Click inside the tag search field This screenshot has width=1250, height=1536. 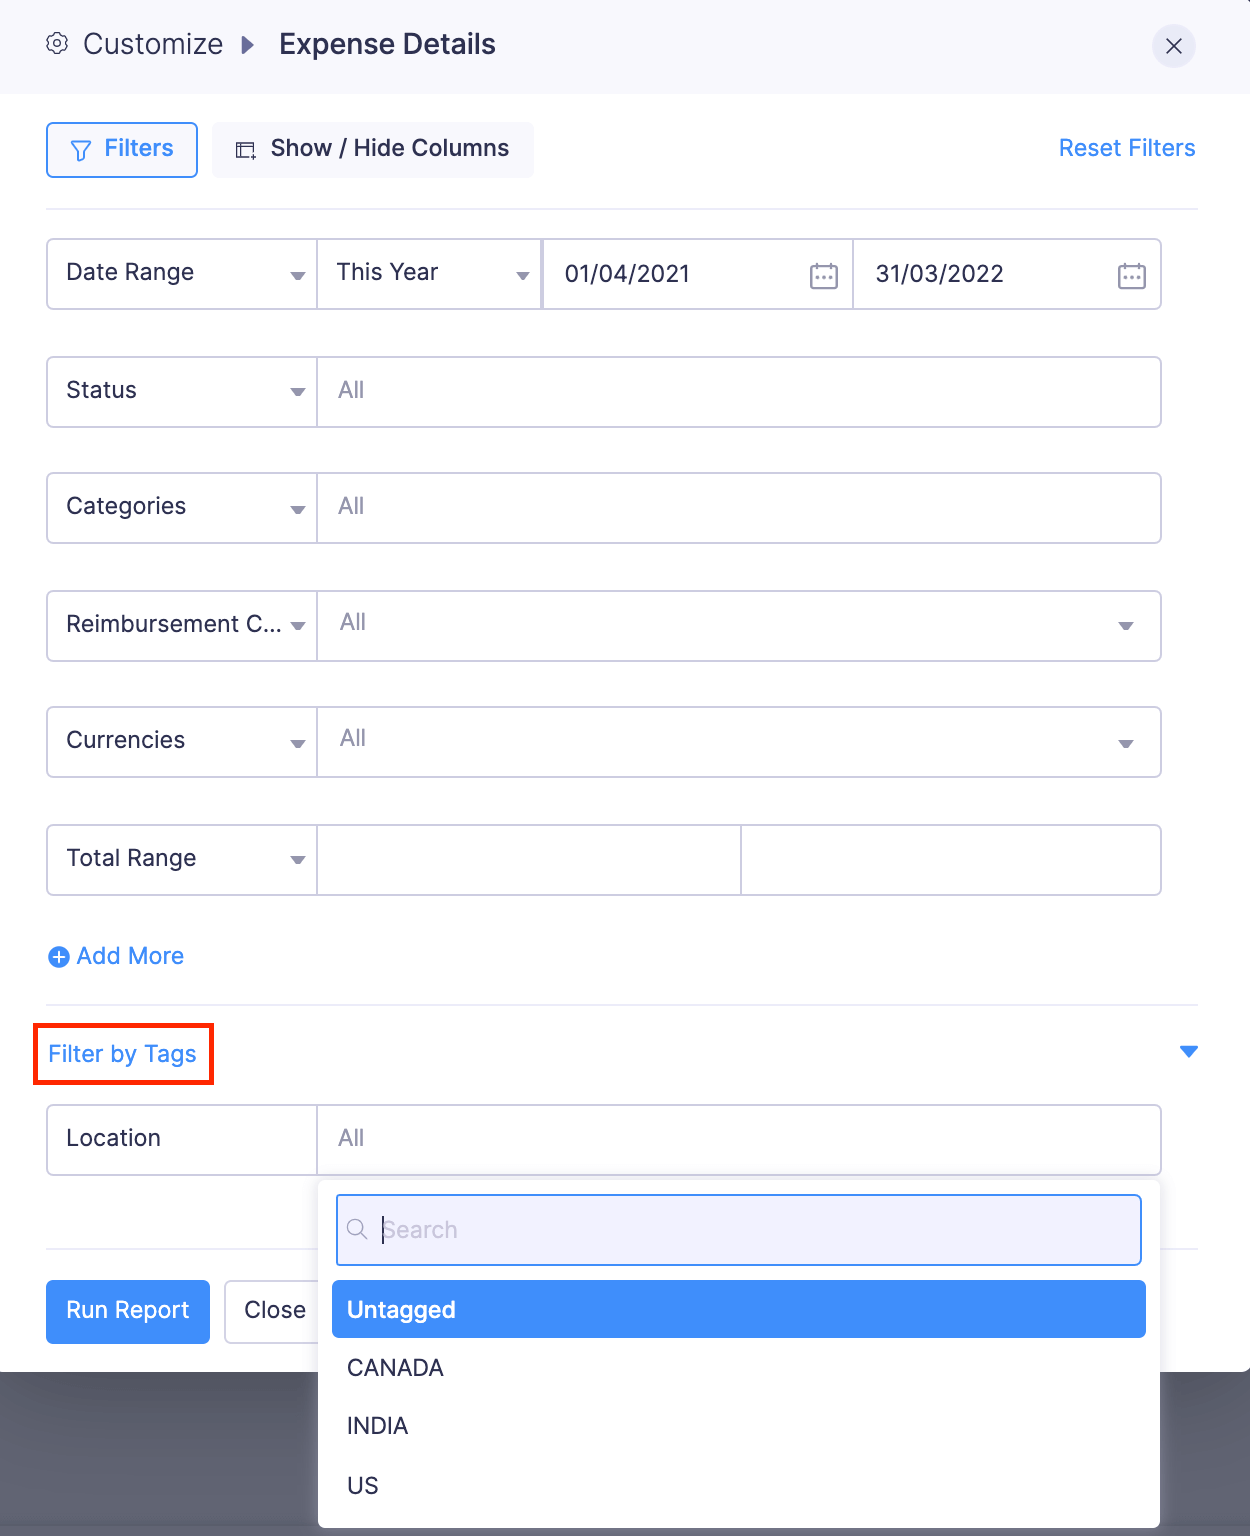700,1229
